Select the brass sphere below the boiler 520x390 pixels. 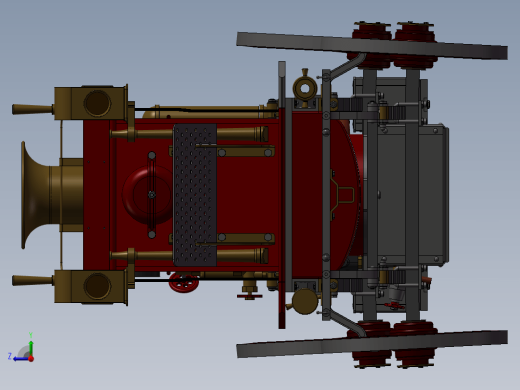(x=305, y=301)
